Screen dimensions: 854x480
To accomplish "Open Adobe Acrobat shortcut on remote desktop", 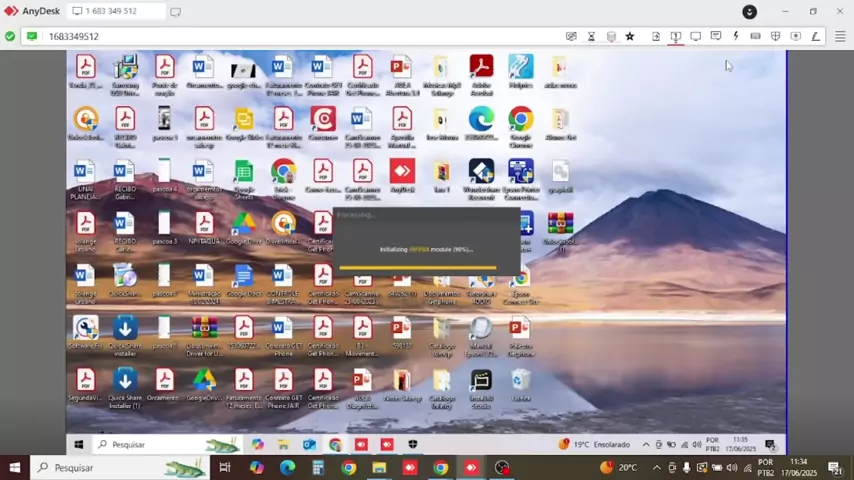I will click(481, 70).
